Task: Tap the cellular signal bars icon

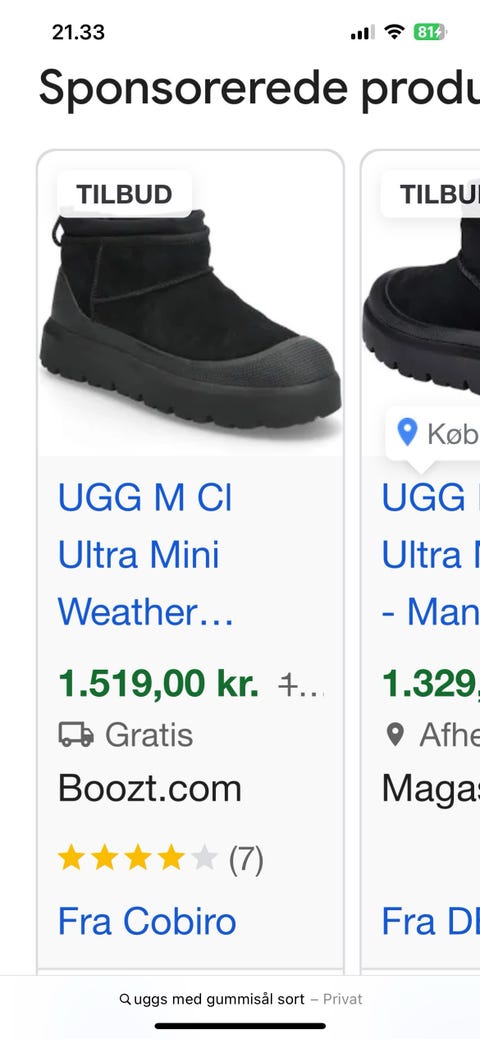Action: click(362, 32)
